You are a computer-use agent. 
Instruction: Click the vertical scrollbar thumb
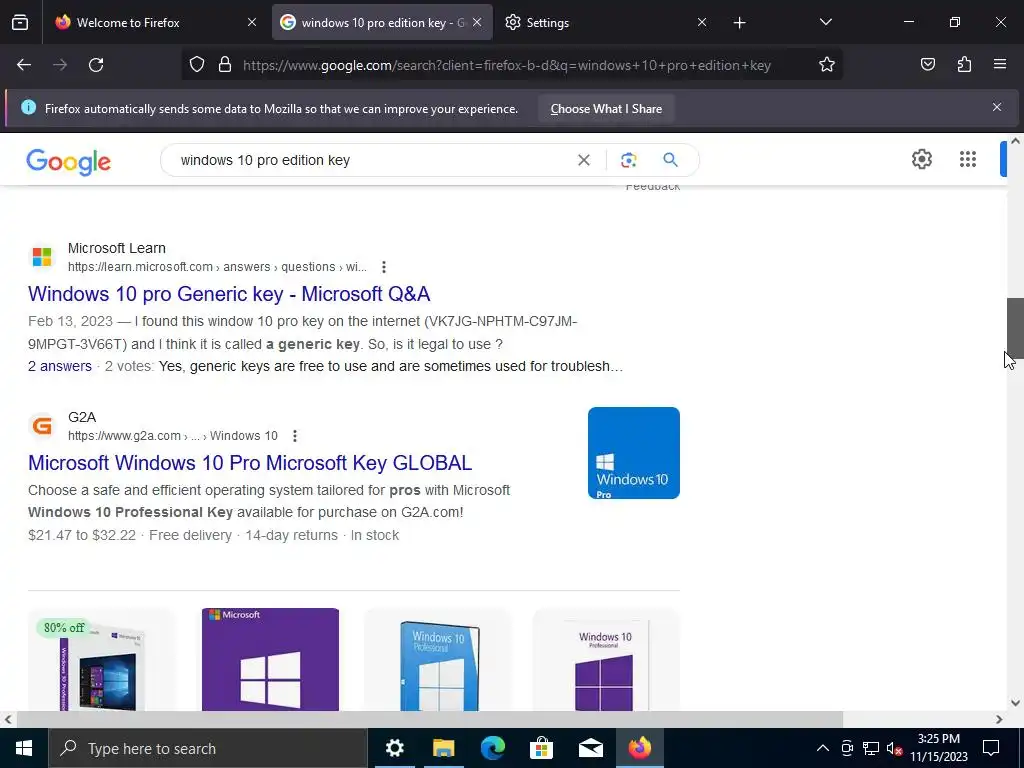1015,328
